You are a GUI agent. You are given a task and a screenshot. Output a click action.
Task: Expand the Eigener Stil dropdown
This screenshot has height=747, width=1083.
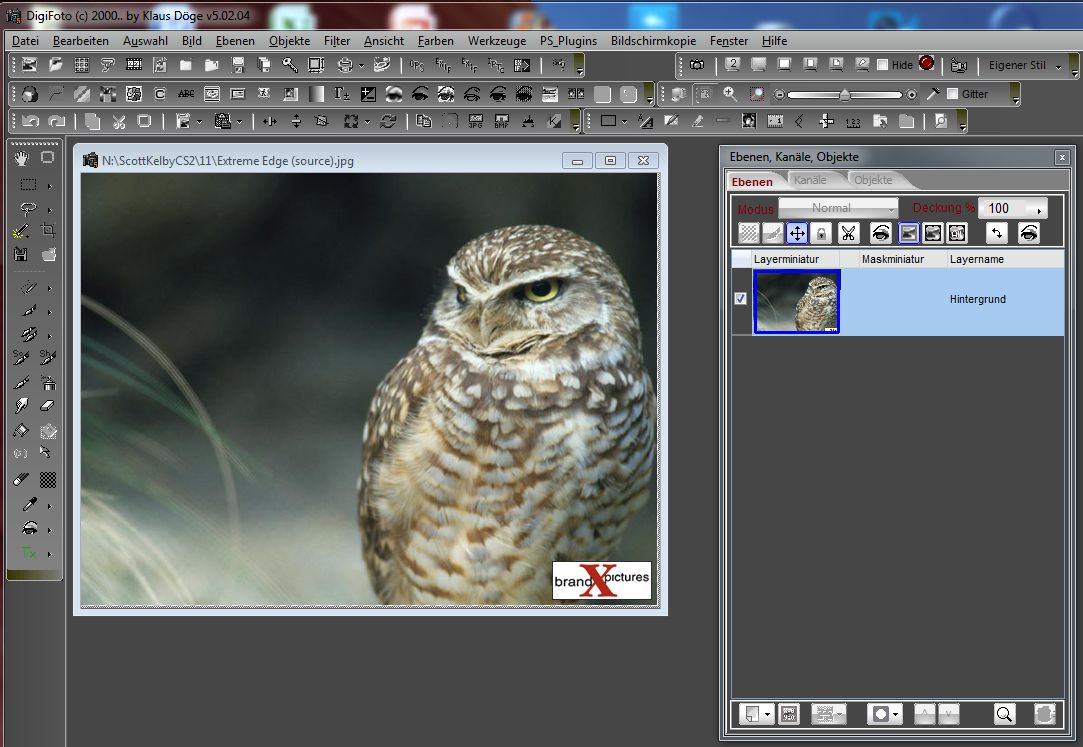pos(1057,65)
